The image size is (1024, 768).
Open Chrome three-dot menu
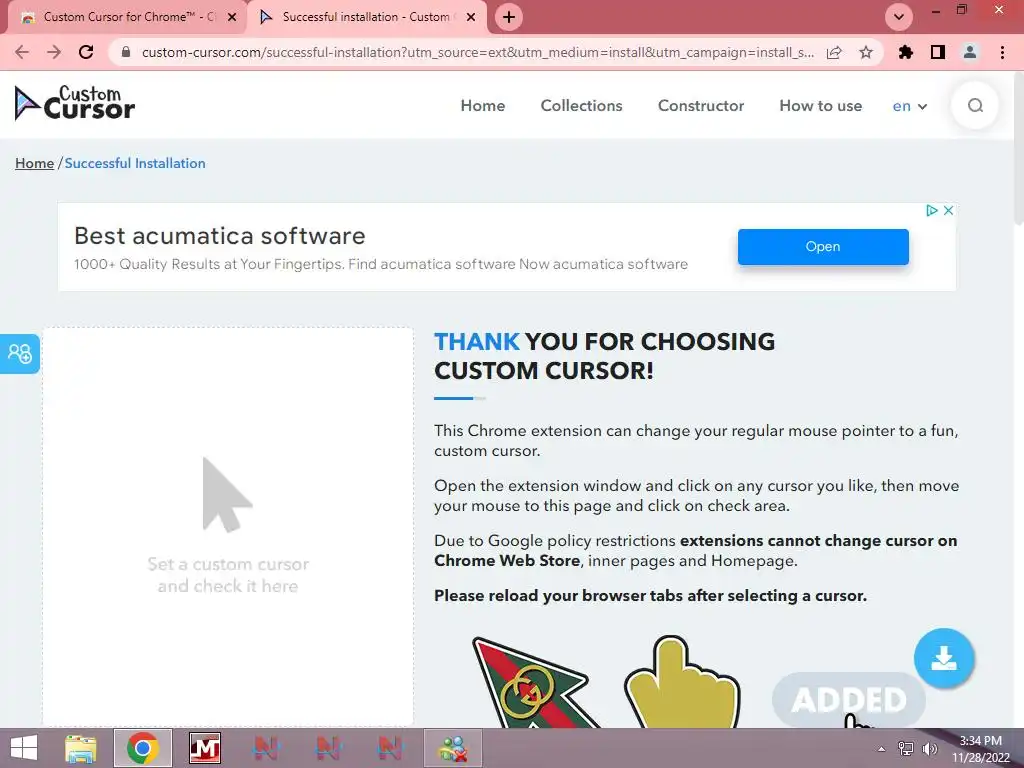pyautogui.click(x=1002, y=52)
